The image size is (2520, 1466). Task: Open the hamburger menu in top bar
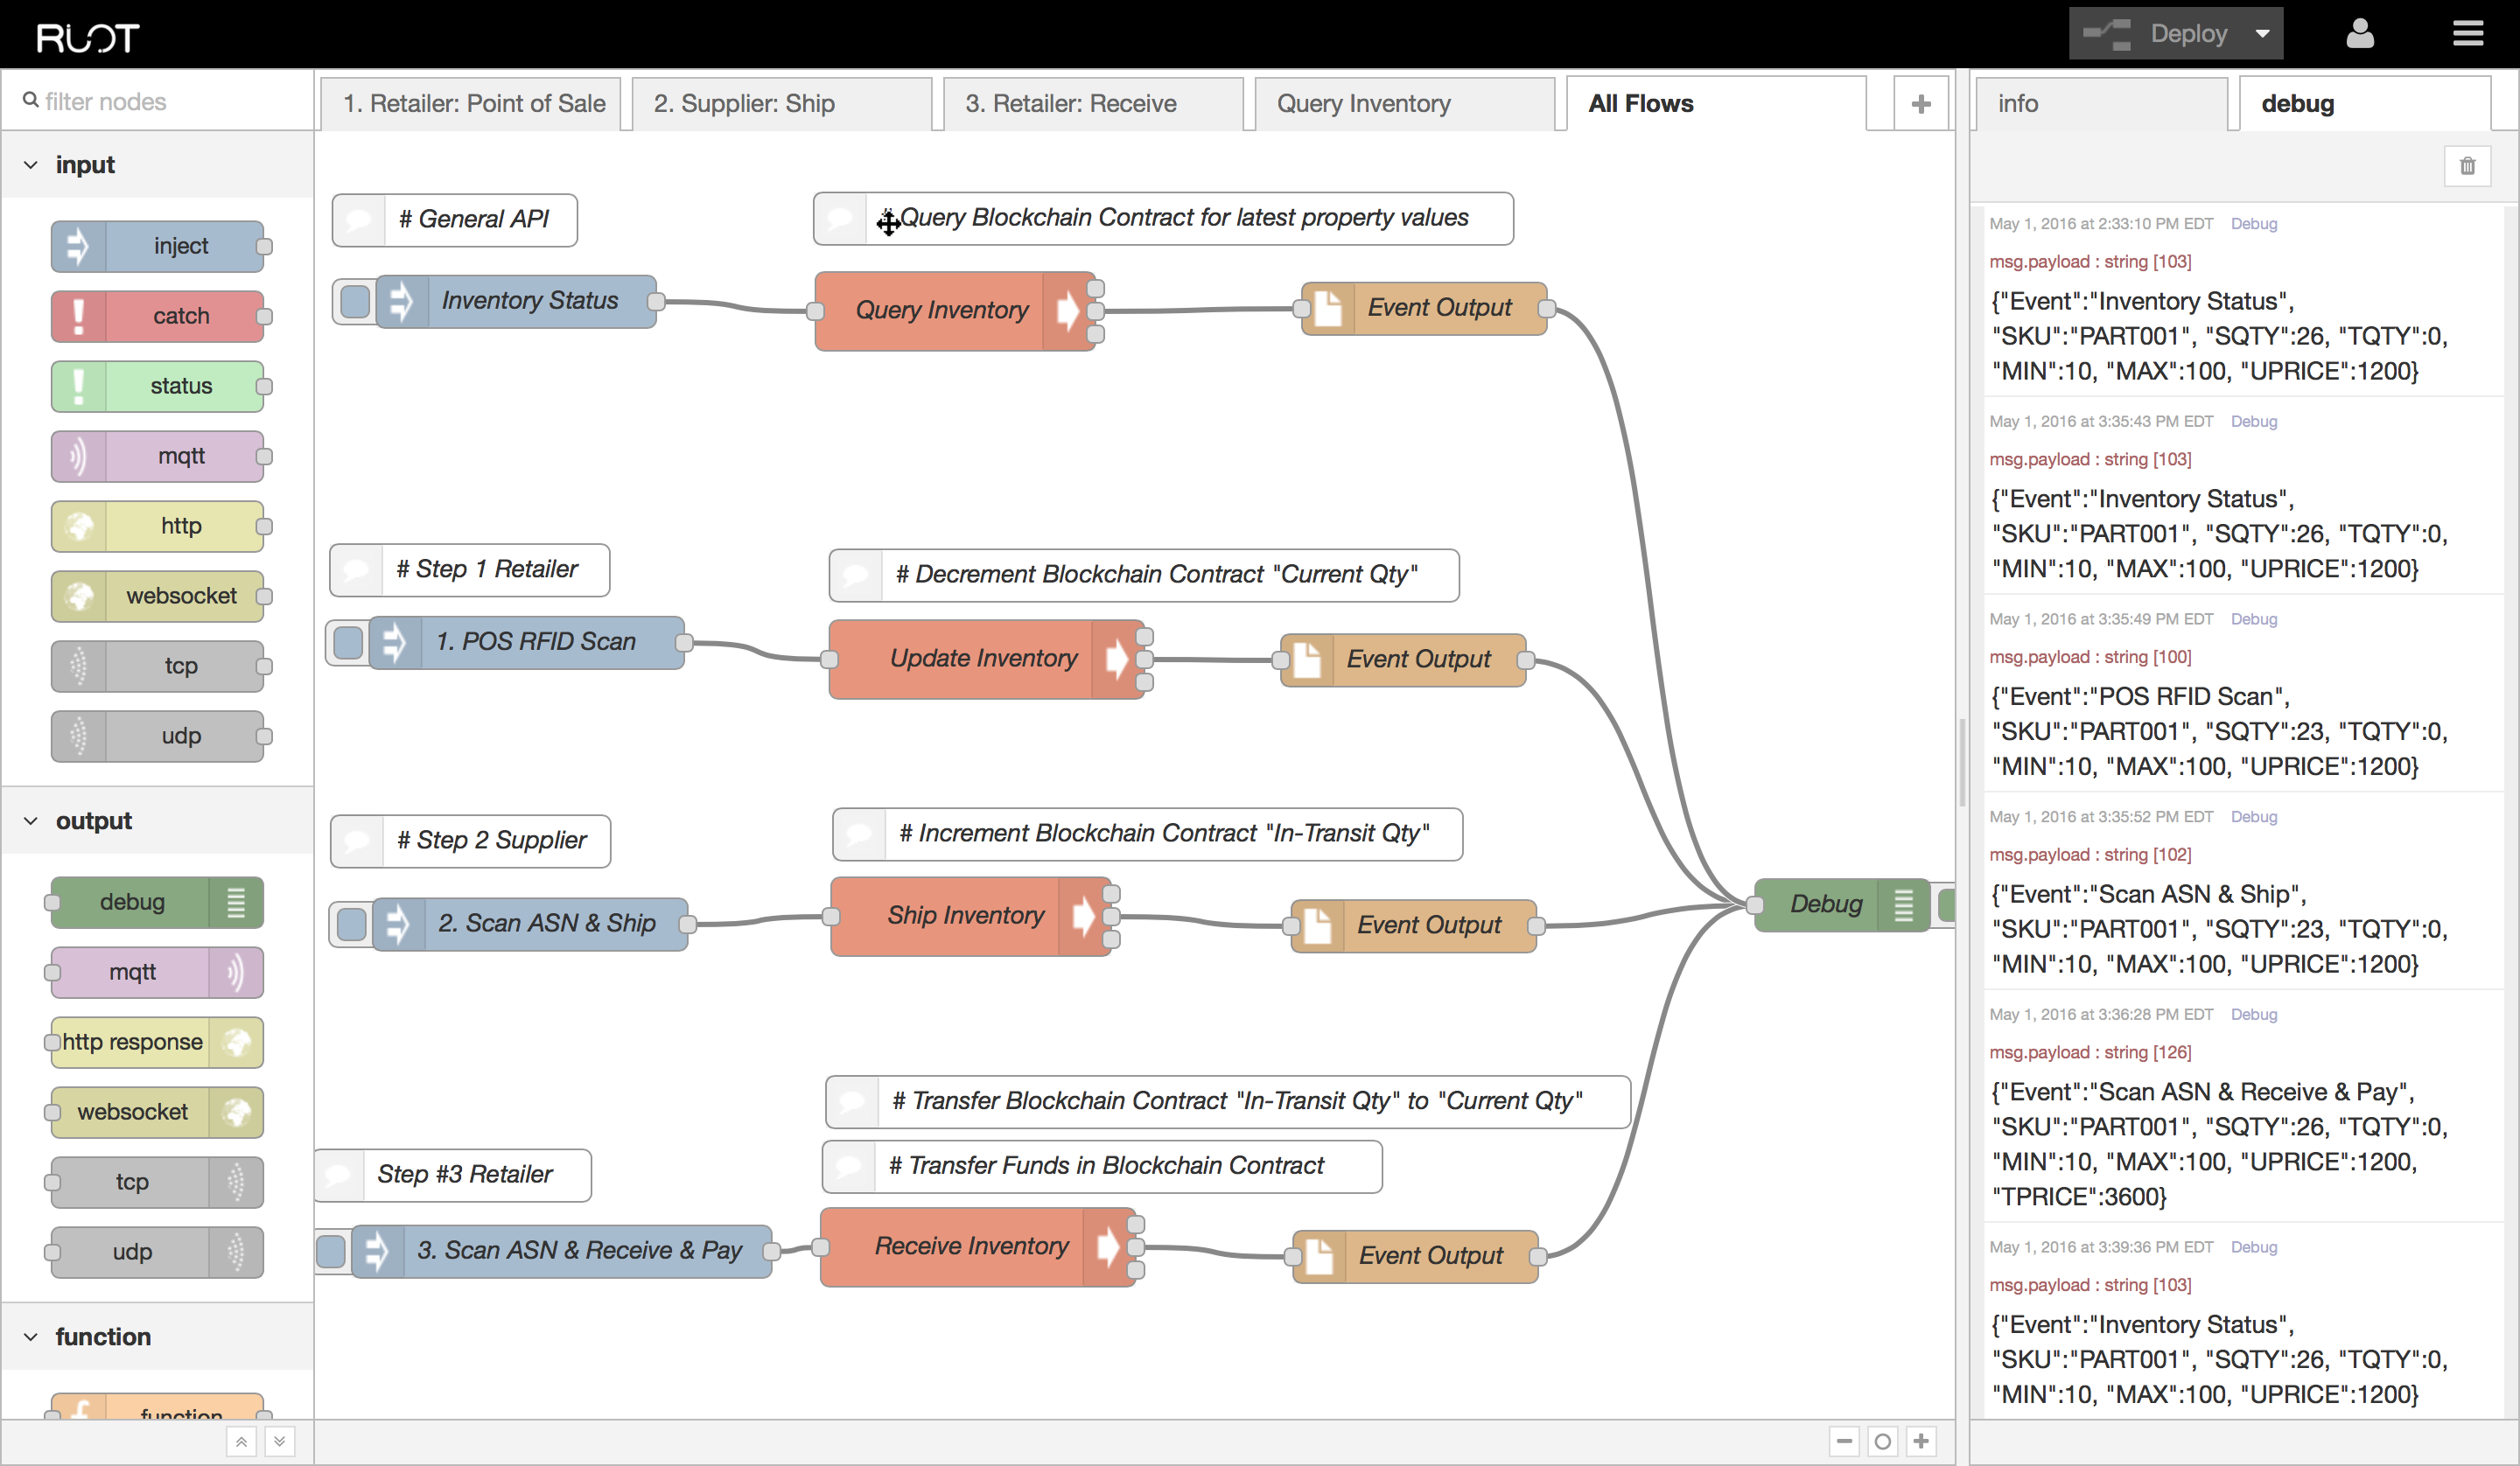2467,34
